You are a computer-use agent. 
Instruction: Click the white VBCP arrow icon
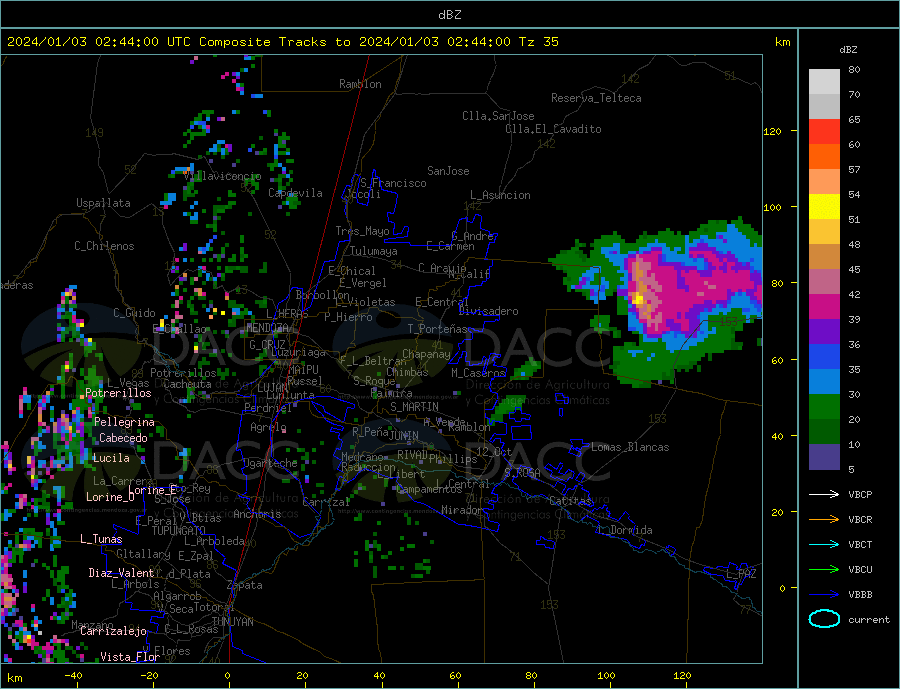pos(824,494)
